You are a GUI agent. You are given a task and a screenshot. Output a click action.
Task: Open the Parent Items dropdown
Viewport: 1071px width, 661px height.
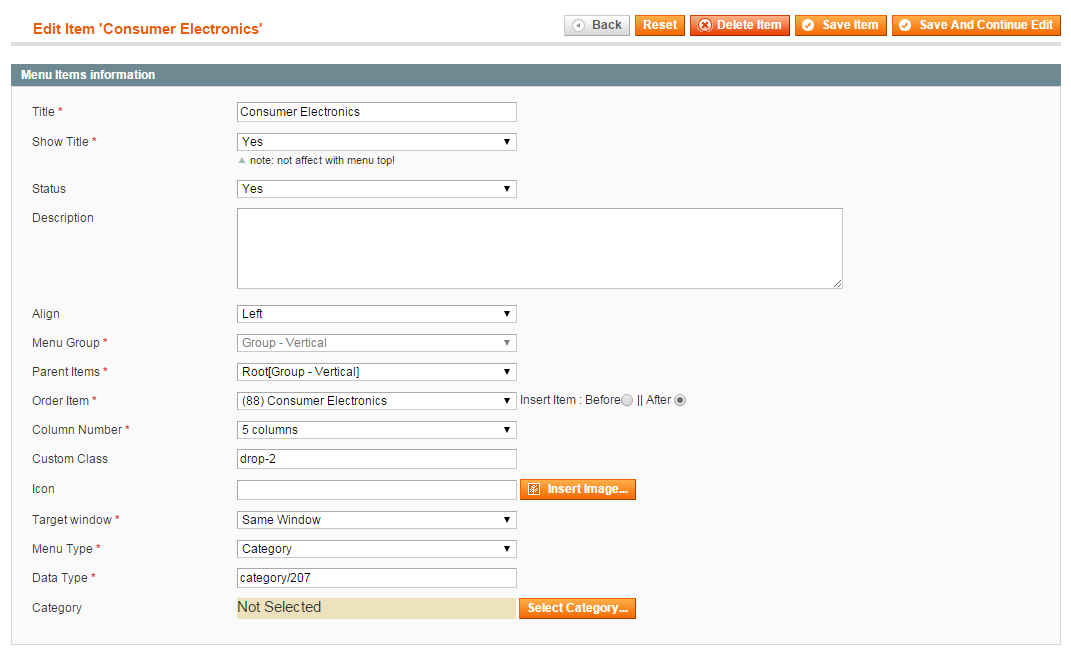pos(376,372)
